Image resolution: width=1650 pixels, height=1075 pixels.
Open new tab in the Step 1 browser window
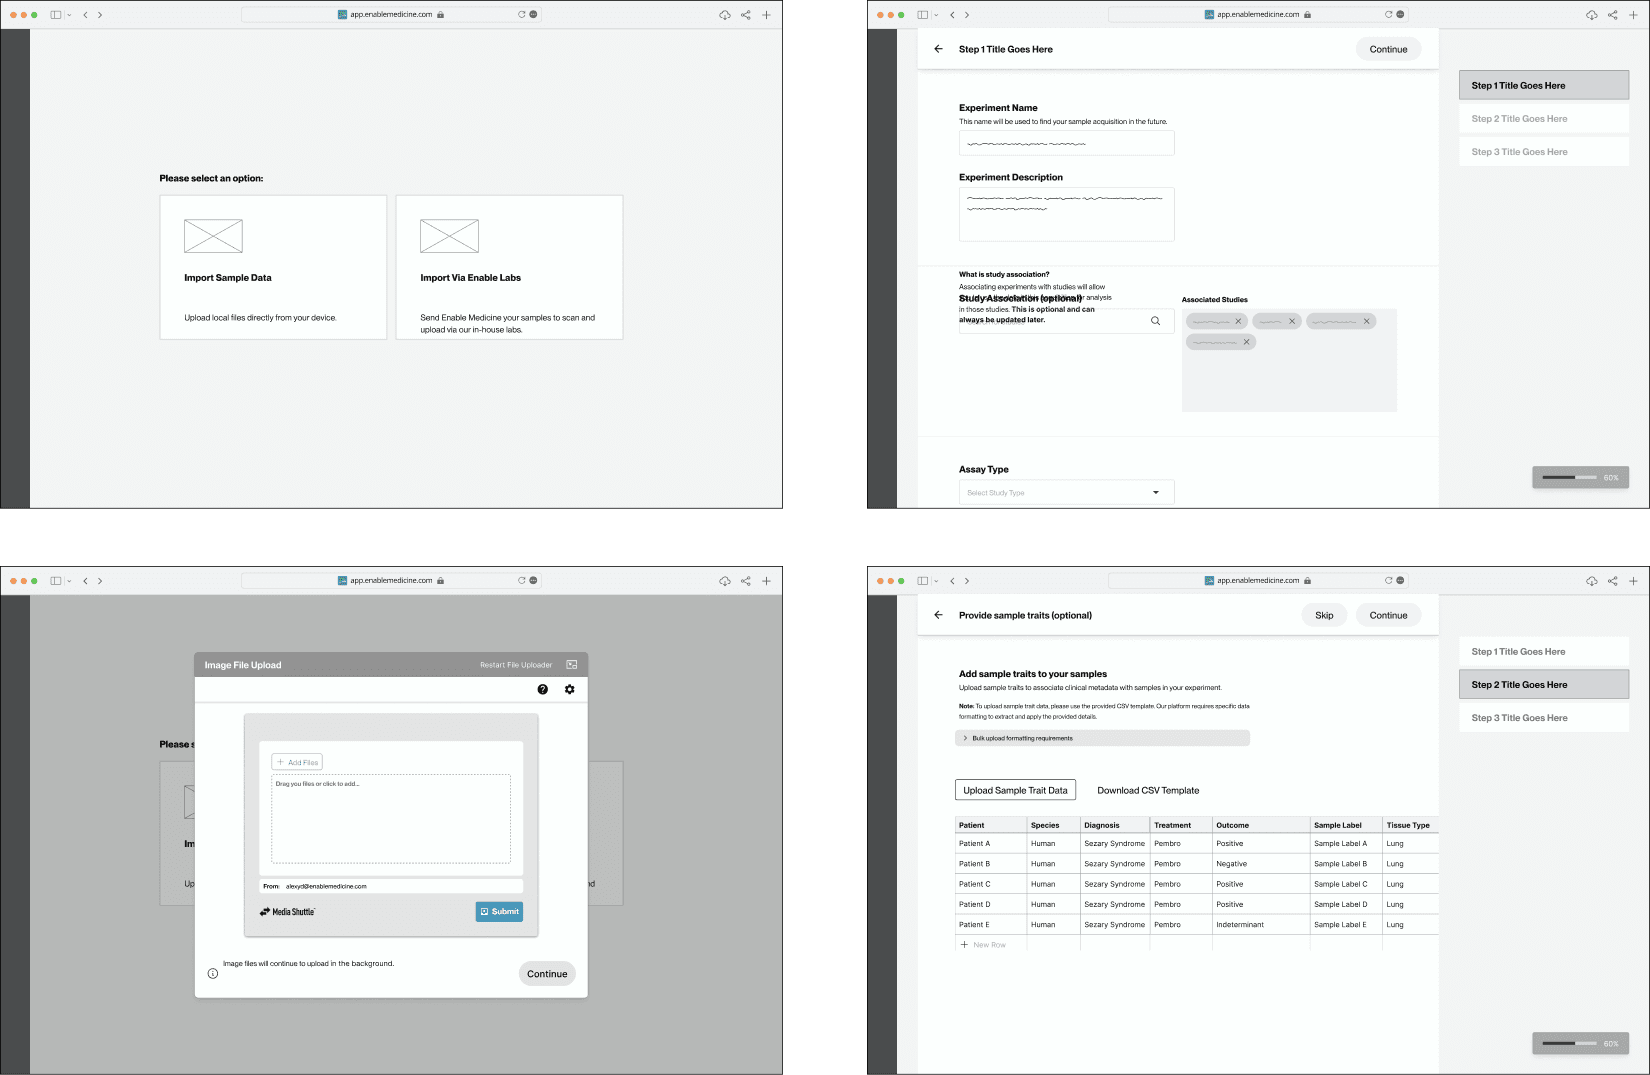pos(1634,15)
